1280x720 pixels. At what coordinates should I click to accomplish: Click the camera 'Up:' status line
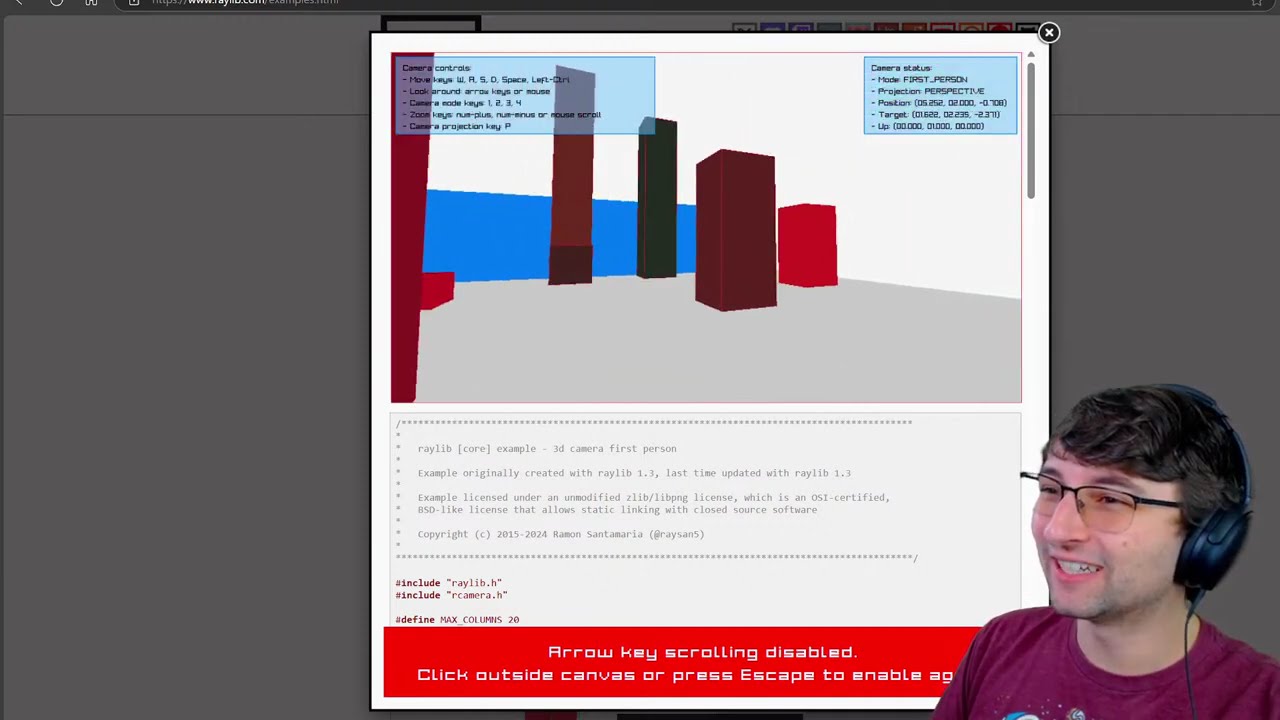point(927,126)
